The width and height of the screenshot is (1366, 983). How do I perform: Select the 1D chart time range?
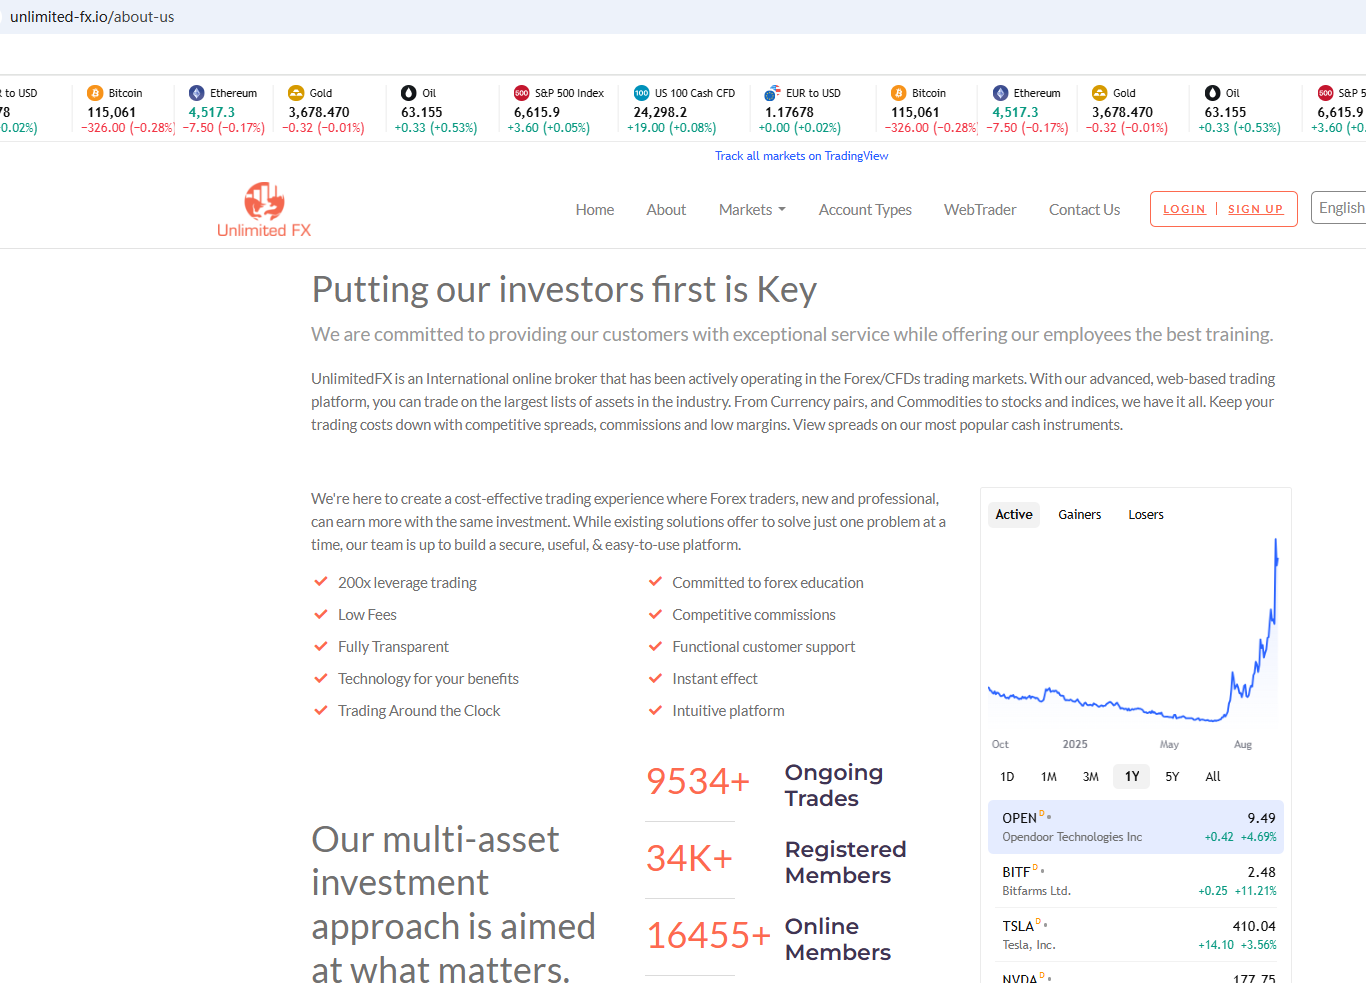(x=1007, y=777)
